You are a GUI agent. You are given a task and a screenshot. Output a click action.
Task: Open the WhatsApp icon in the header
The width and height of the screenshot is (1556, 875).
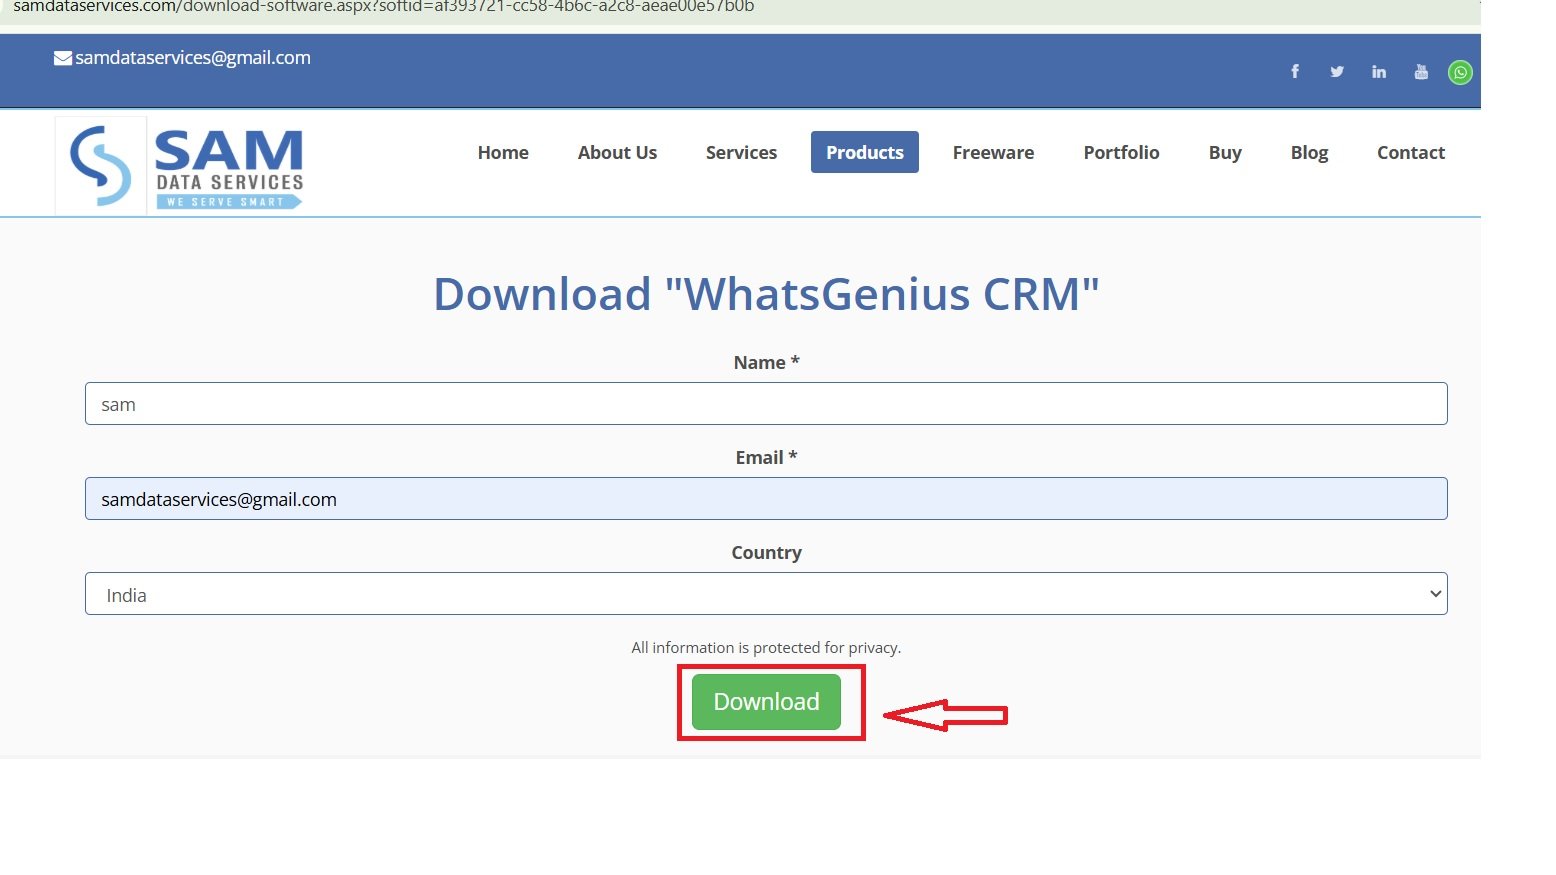coord(1460,71)
